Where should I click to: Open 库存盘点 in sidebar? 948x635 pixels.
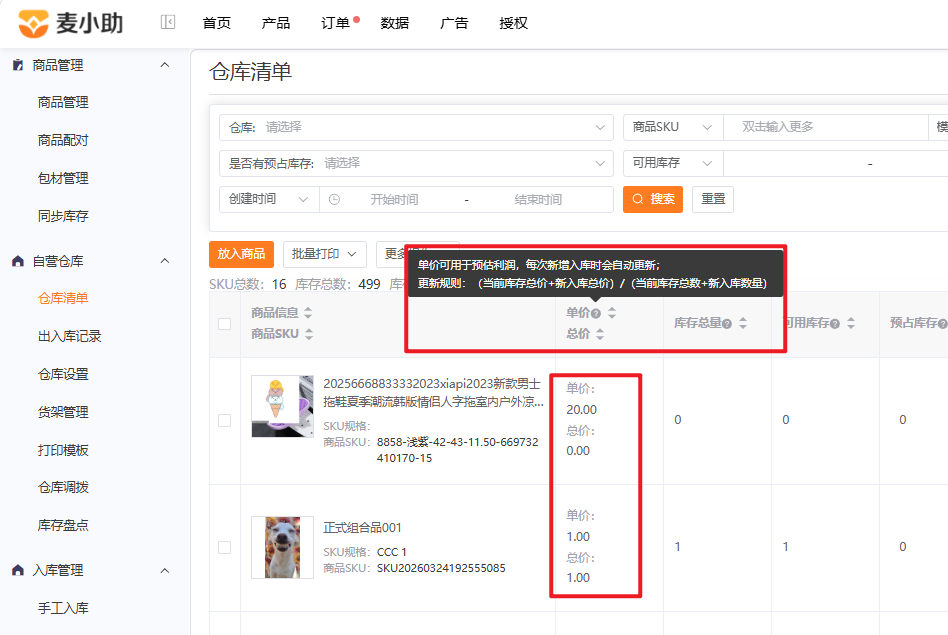[x=63, y=525]
